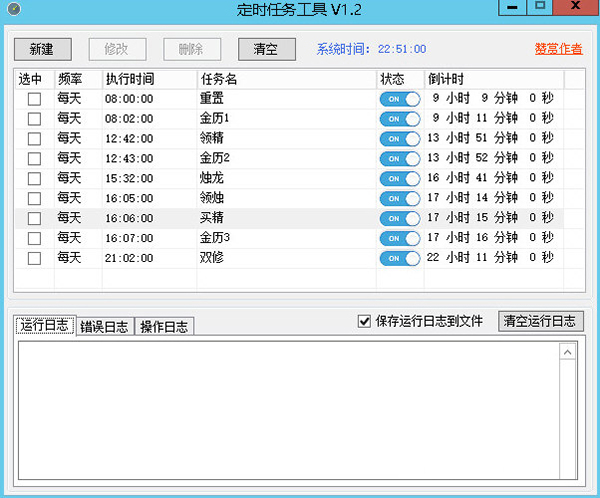The image size is (600, 498).
Task: Select execution time 12:42:00 cell
Action: (129, 139)
